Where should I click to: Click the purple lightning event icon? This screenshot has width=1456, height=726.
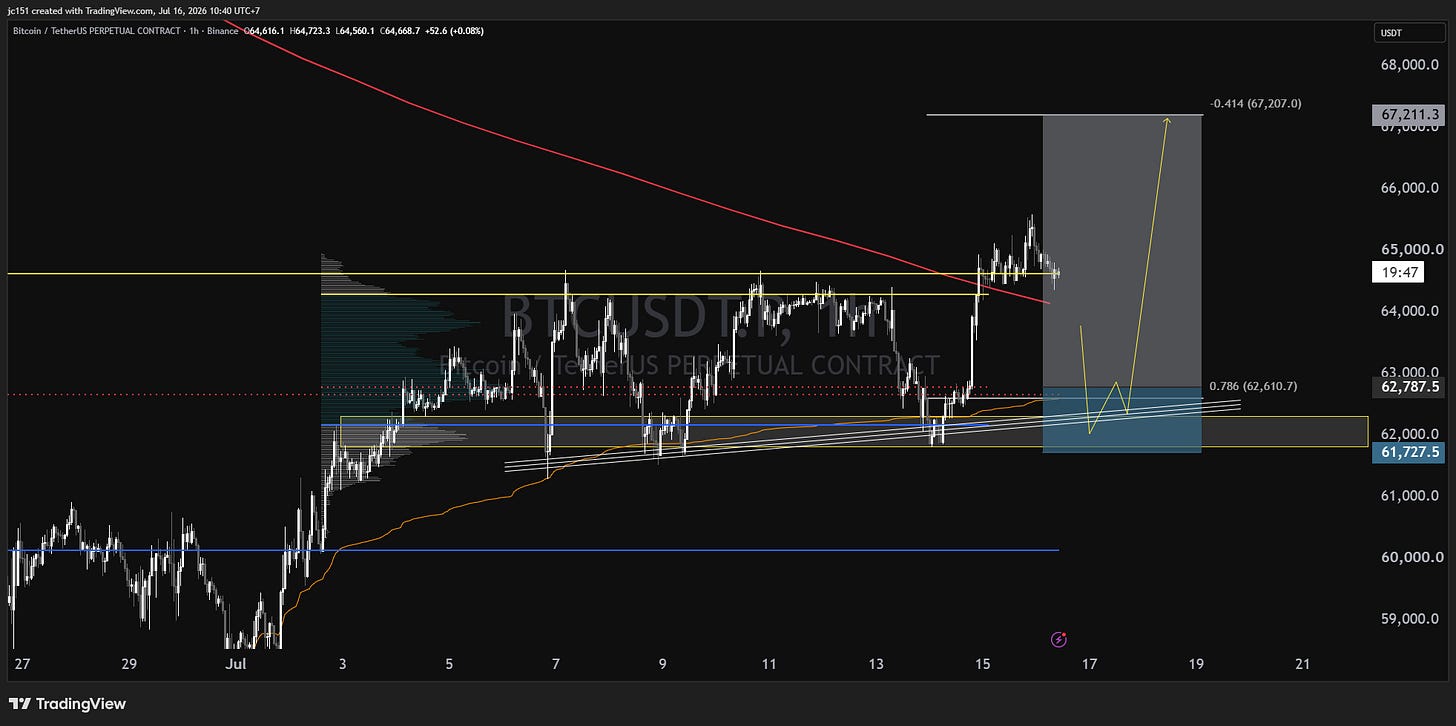[1059, 639]
